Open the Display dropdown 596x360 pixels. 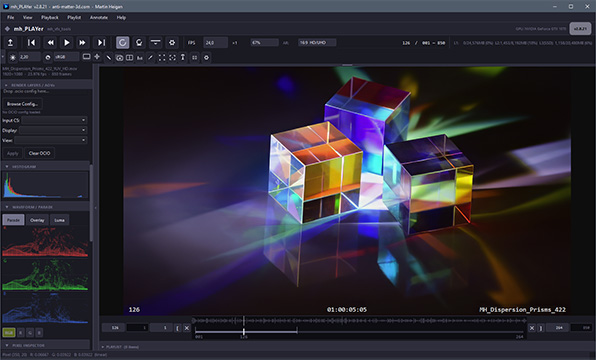point(53,130)
